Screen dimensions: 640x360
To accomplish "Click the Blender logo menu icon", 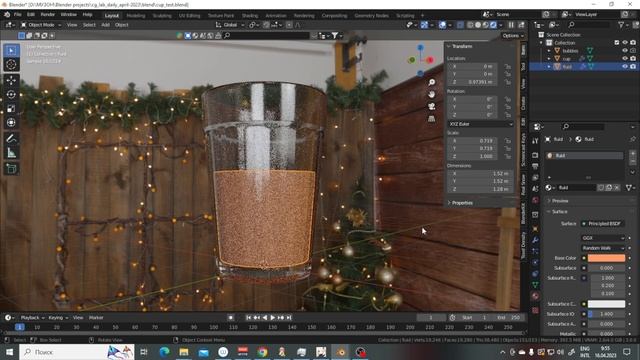I will (7, 15).
